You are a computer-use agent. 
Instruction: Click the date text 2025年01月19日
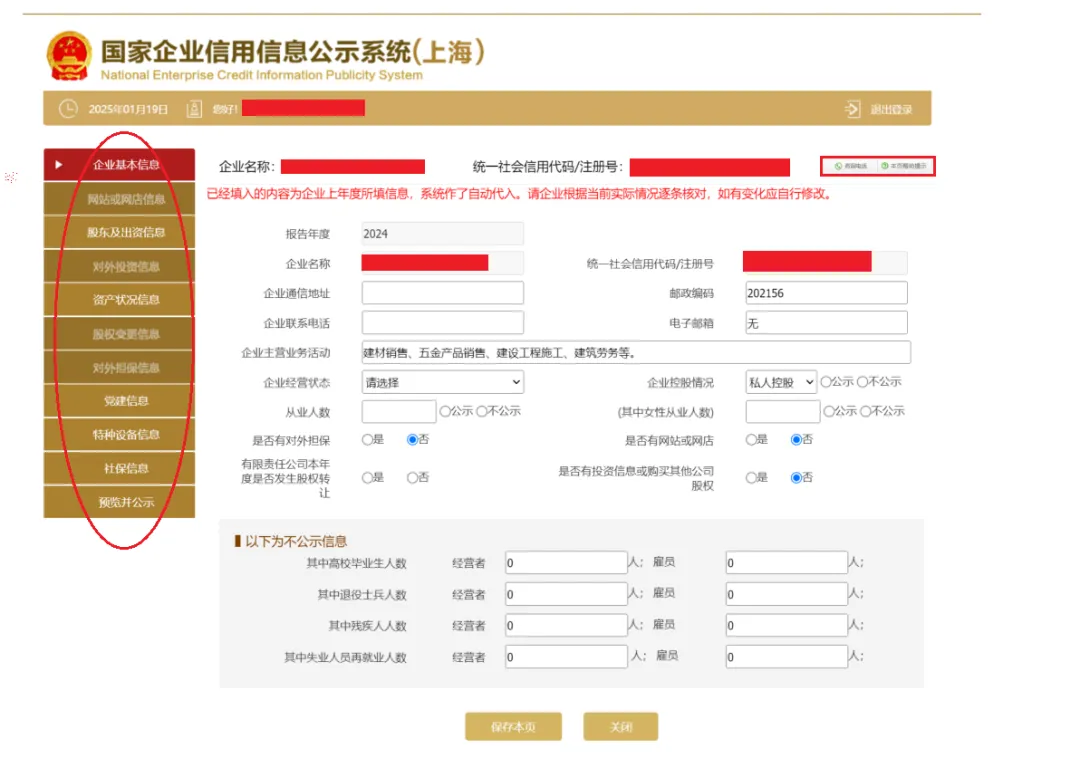coord(128,110)
